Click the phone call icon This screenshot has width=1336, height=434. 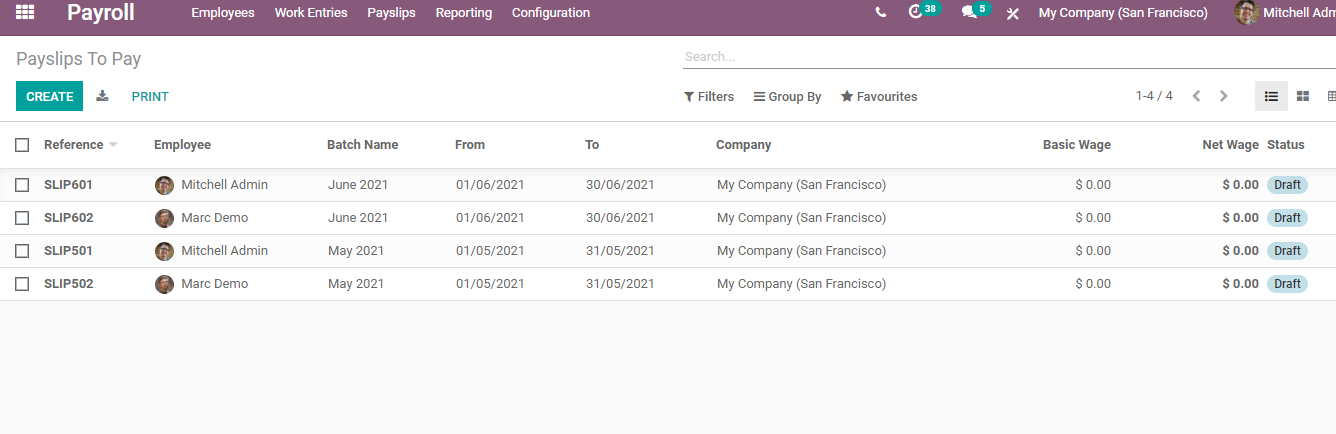pyautogui.click(x=880, y=13)
